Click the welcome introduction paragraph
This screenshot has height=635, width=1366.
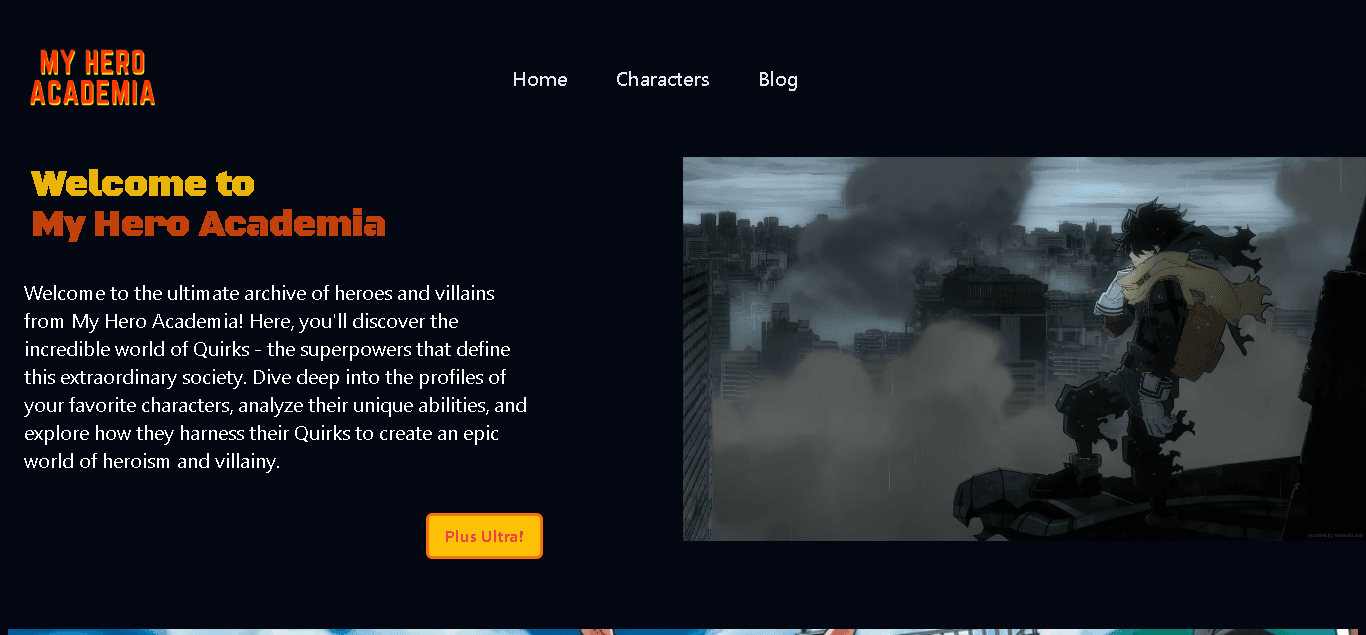tap(276, 377)
